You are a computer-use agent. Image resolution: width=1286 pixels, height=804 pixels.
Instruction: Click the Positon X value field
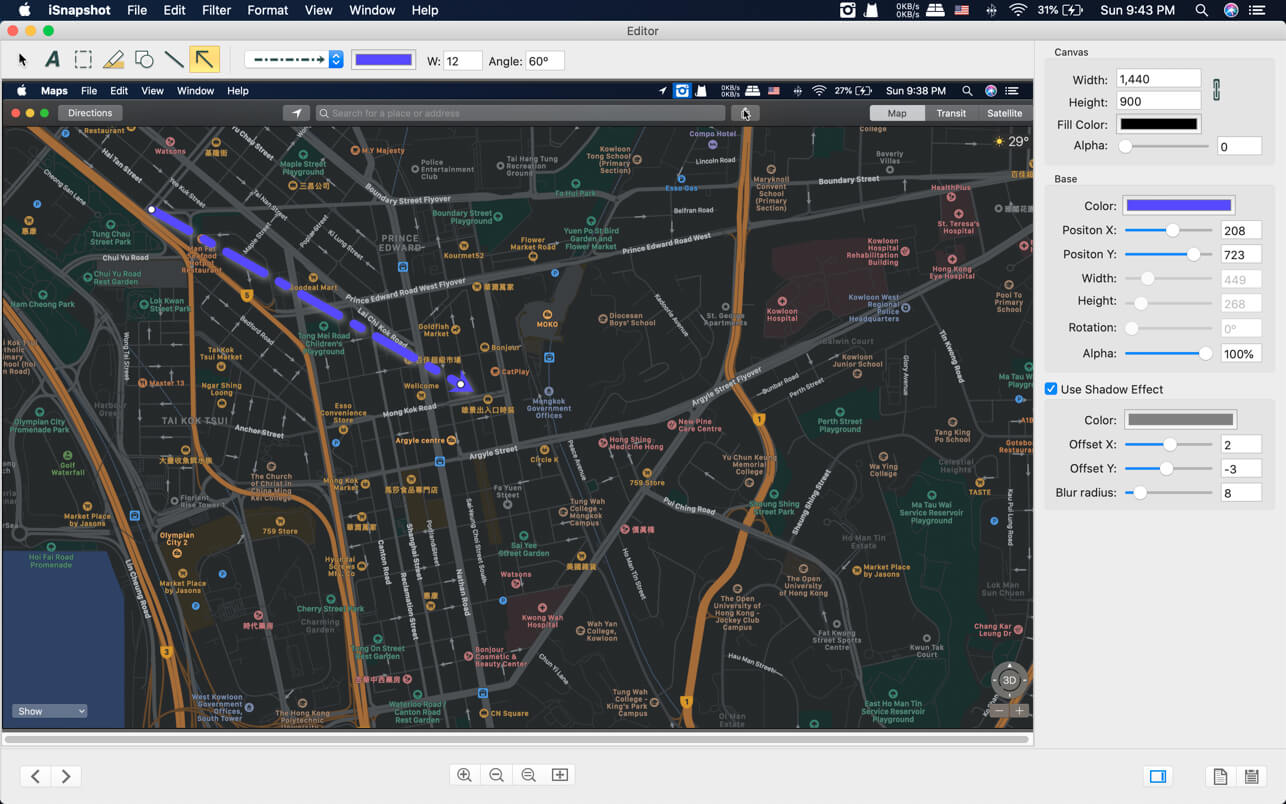[1241, 231]
